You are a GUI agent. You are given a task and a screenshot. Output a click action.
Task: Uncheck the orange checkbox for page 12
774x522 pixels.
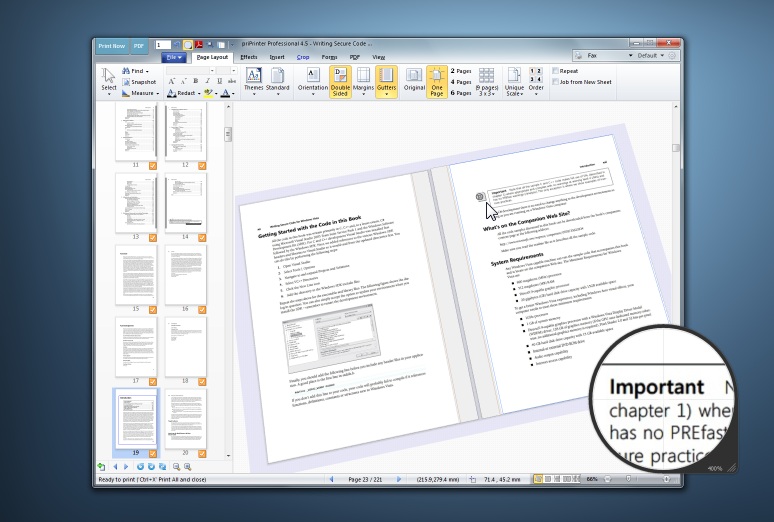[202, 166]
